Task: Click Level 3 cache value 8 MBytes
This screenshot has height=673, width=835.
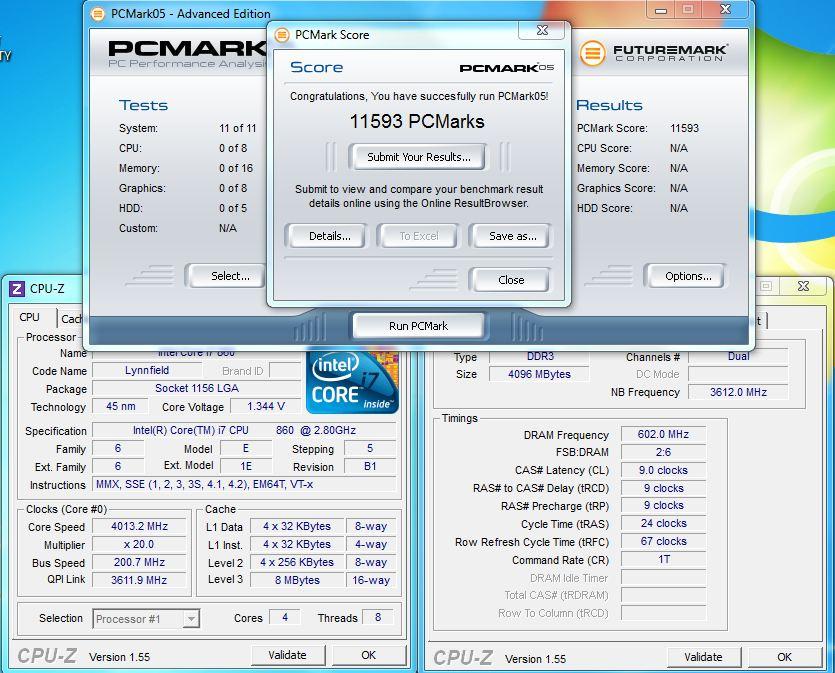Action: click(x=297, y=580)
